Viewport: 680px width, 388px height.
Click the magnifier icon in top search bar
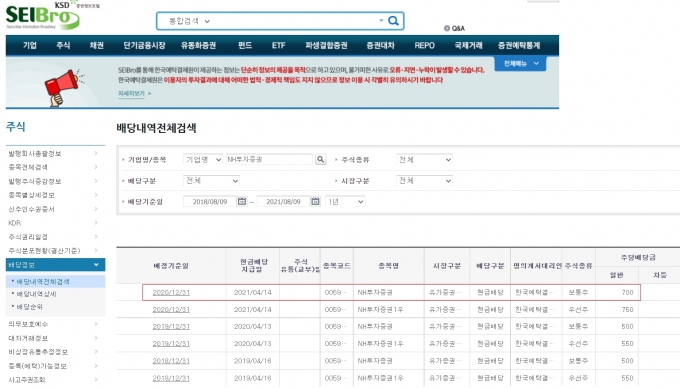[393, 21]
